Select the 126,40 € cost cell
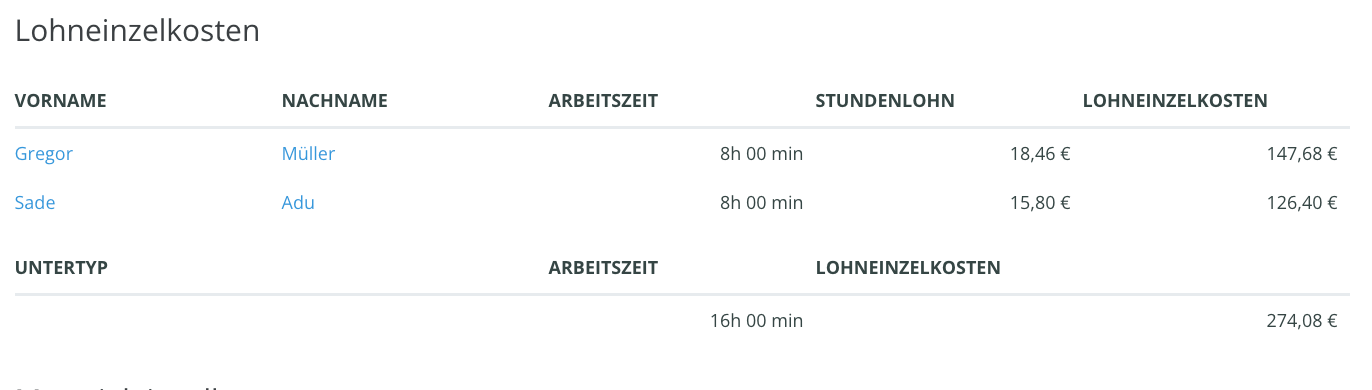The image size is (1372, 390). tap(1301, 203)
